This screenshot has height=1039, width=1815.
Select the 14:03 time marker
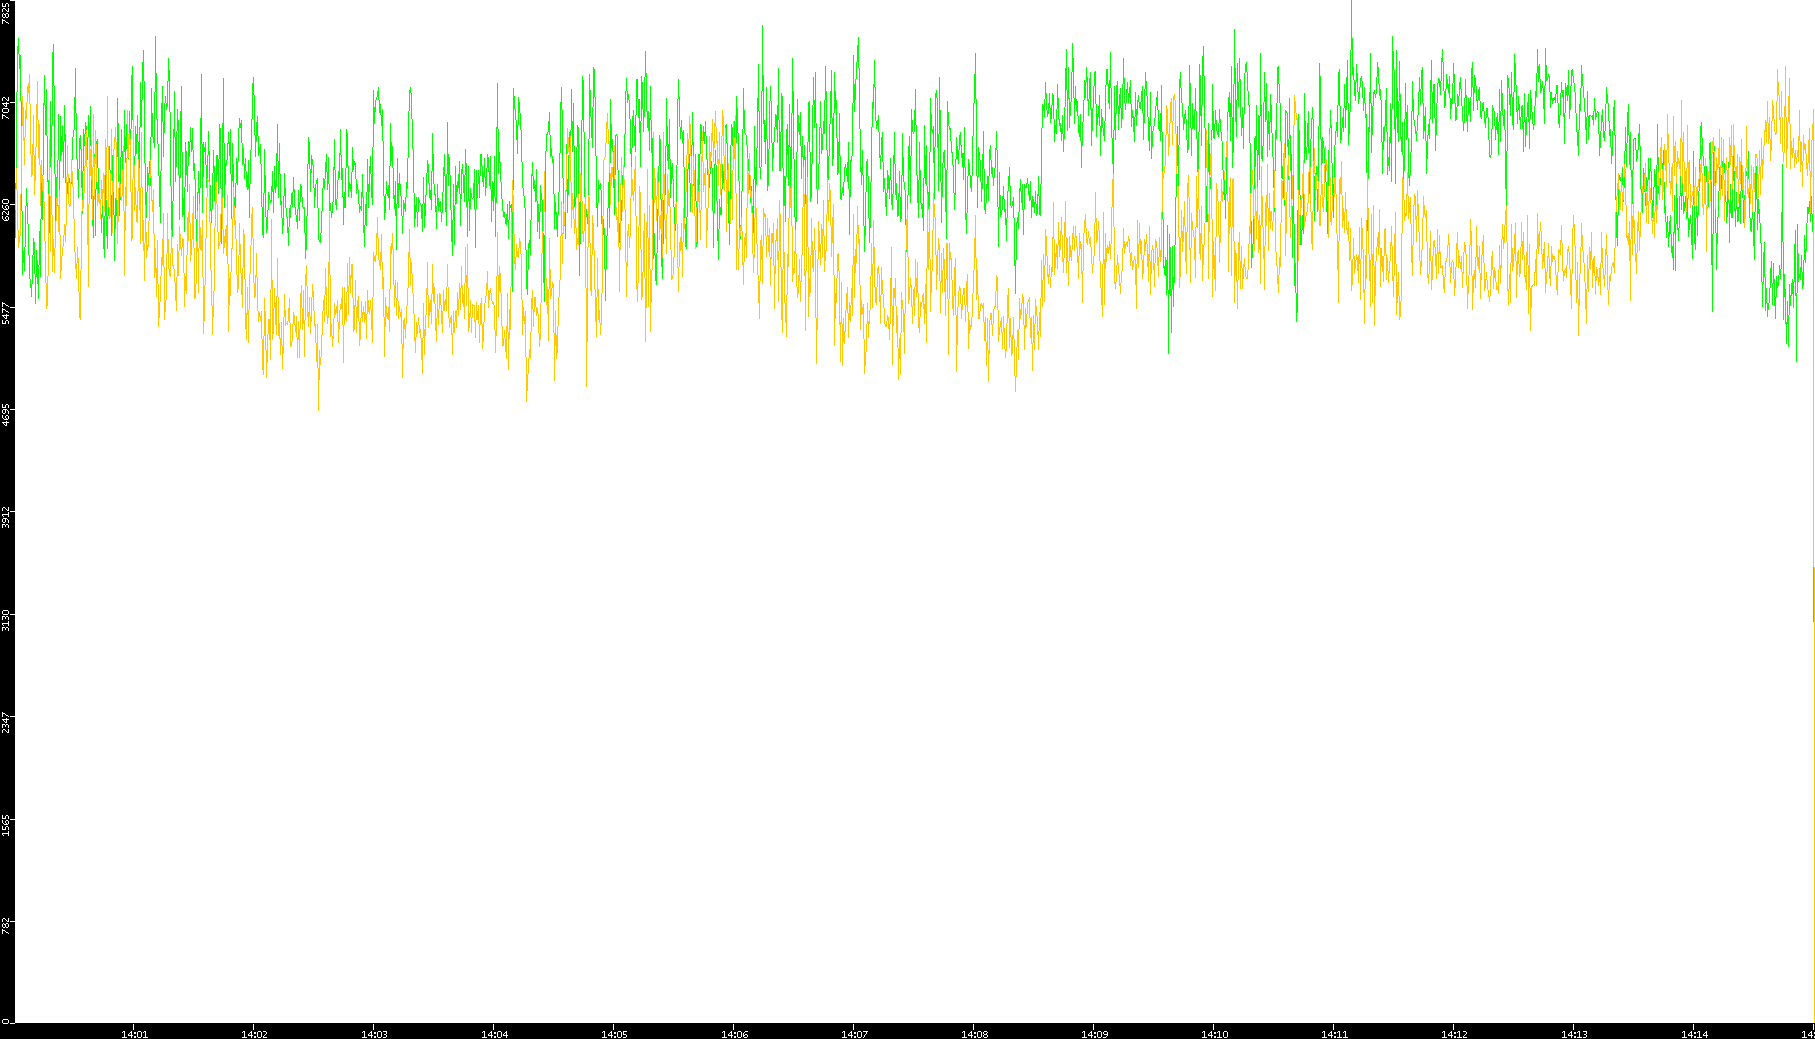[374, 1033]
